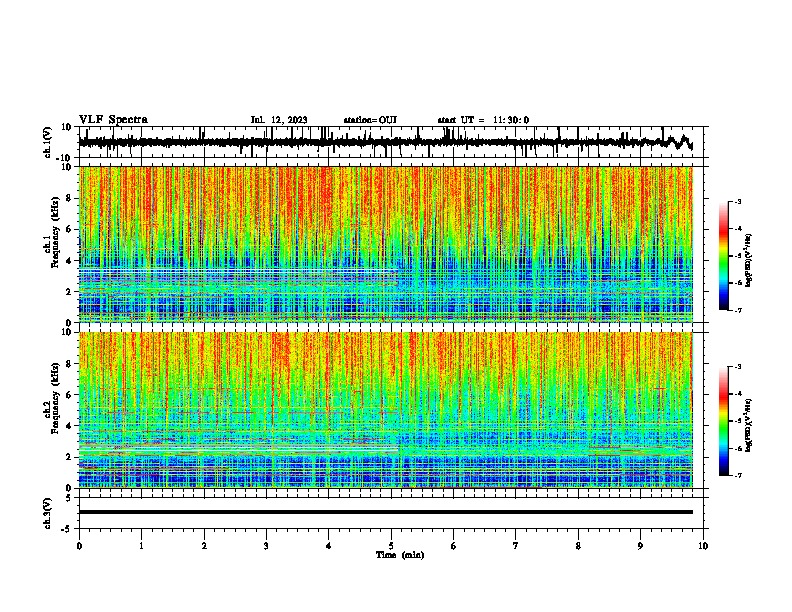The width and height of the screenshot is (792, 612).
Task: Click the "ch.3(V)" axis label
Action: pyautogui.click(x=47, y=514)
